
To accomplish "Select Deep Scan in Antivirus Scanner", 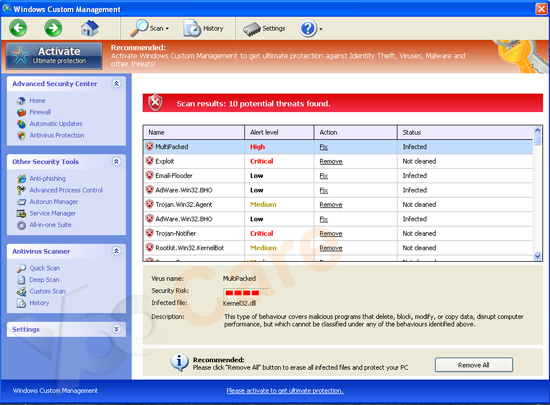I will click(44, 280).
